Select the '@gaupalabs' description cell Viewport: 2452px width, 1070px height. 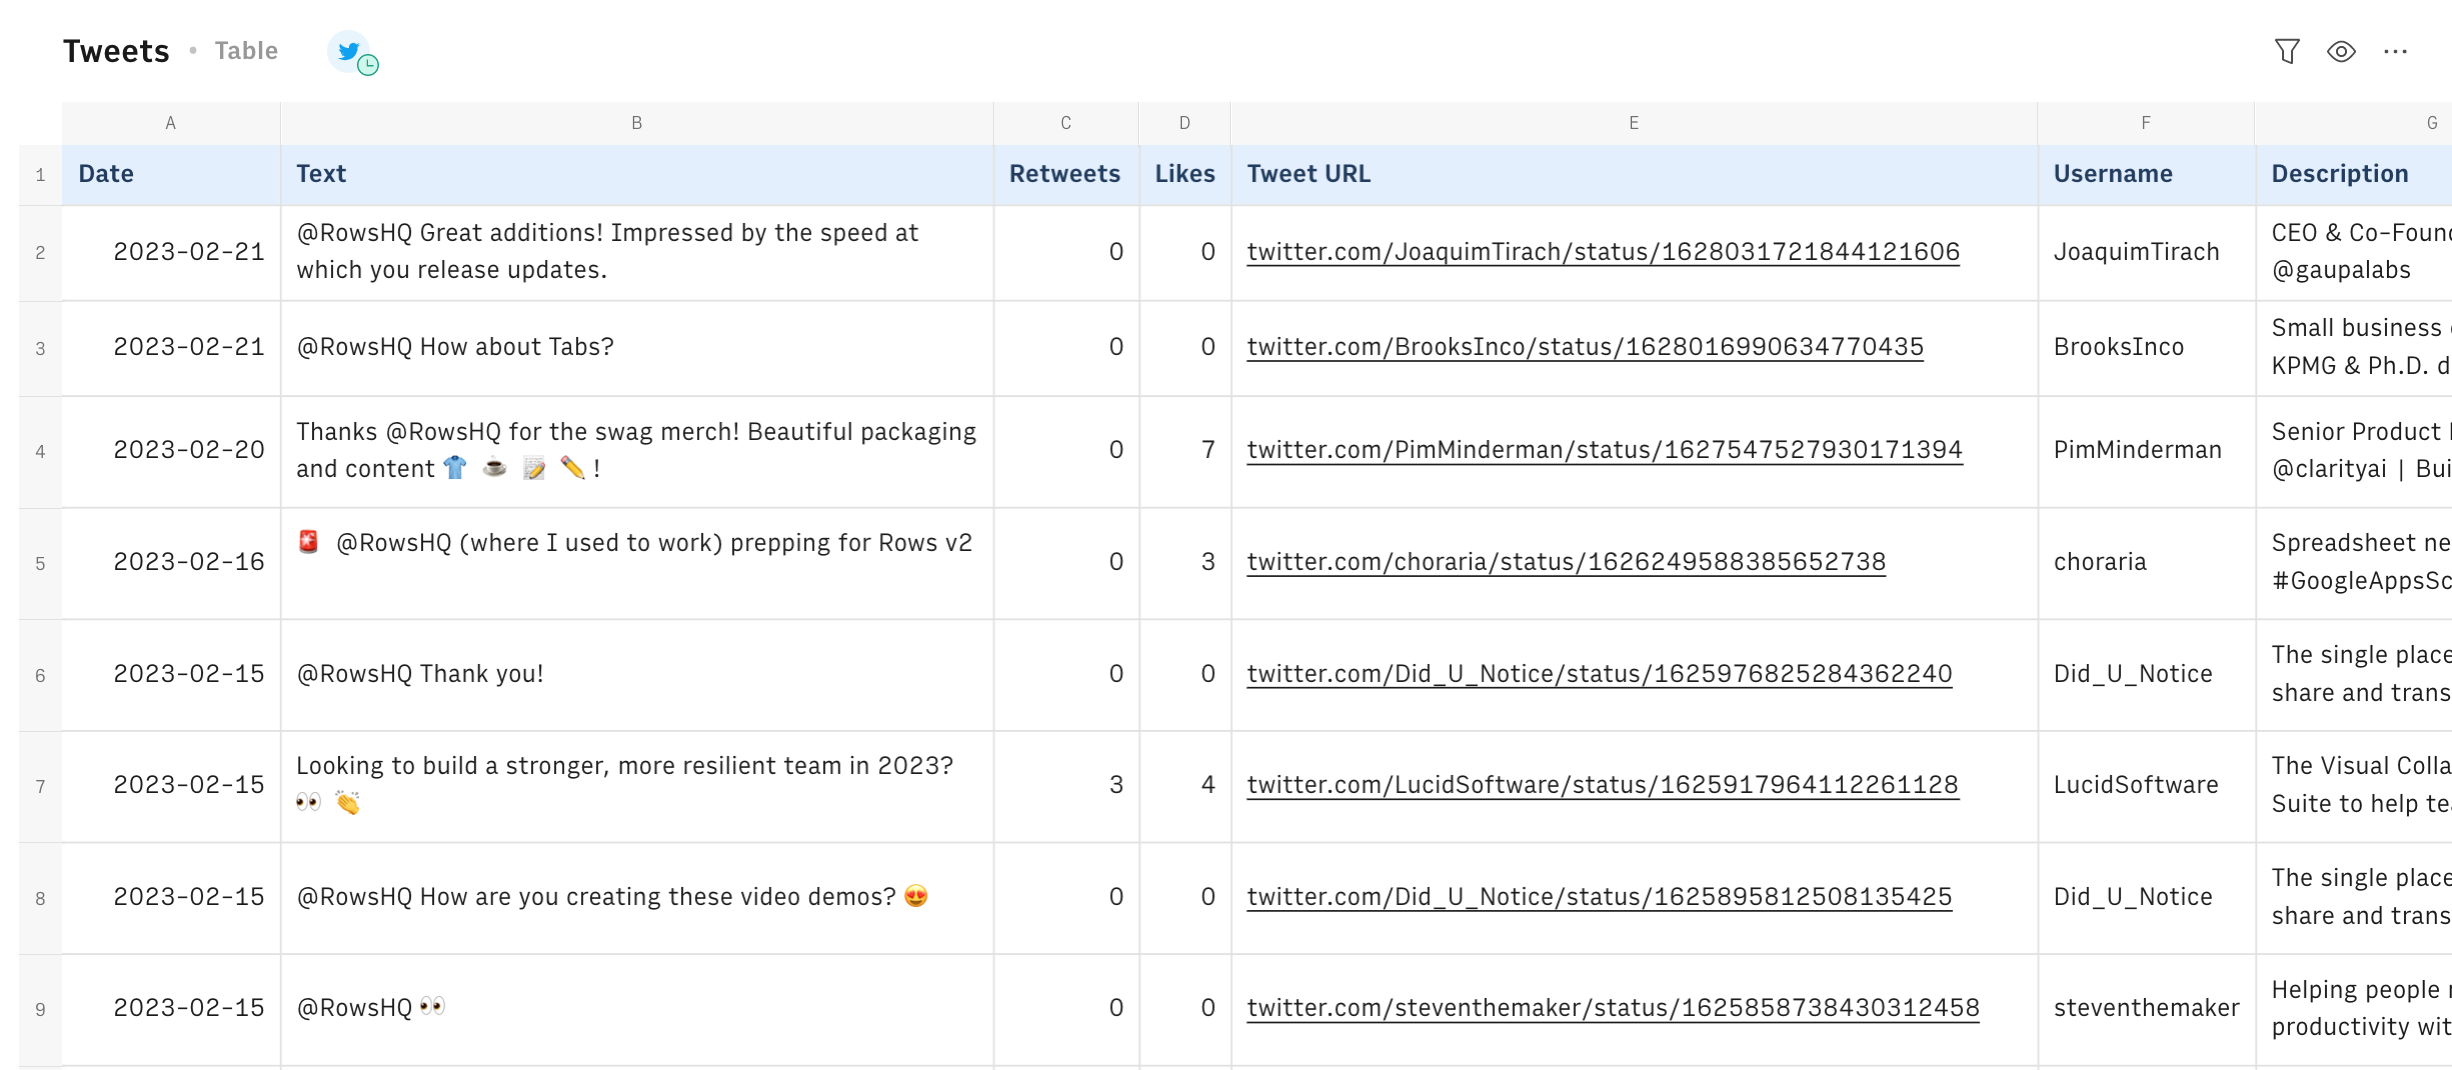(x=2354, y=253)
